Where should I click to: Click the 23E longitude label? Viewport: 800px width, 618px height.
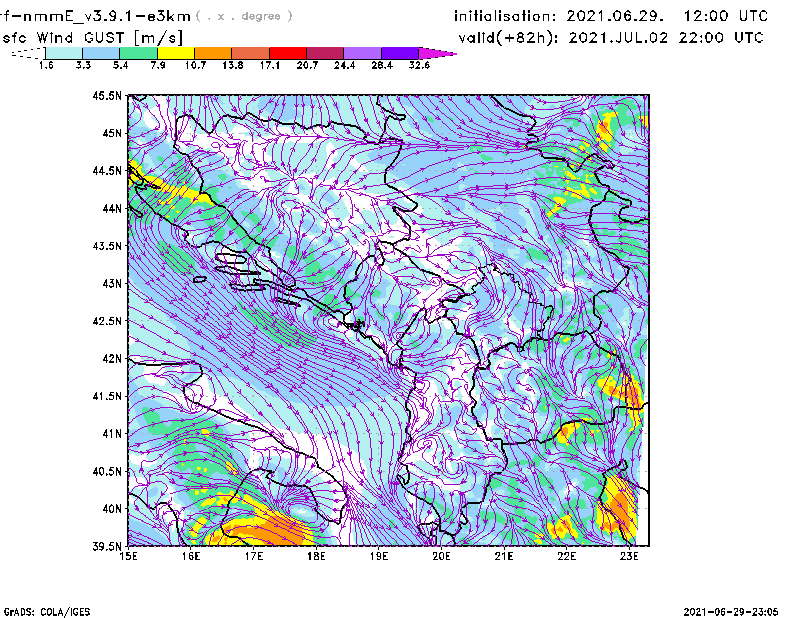[629, 556]
